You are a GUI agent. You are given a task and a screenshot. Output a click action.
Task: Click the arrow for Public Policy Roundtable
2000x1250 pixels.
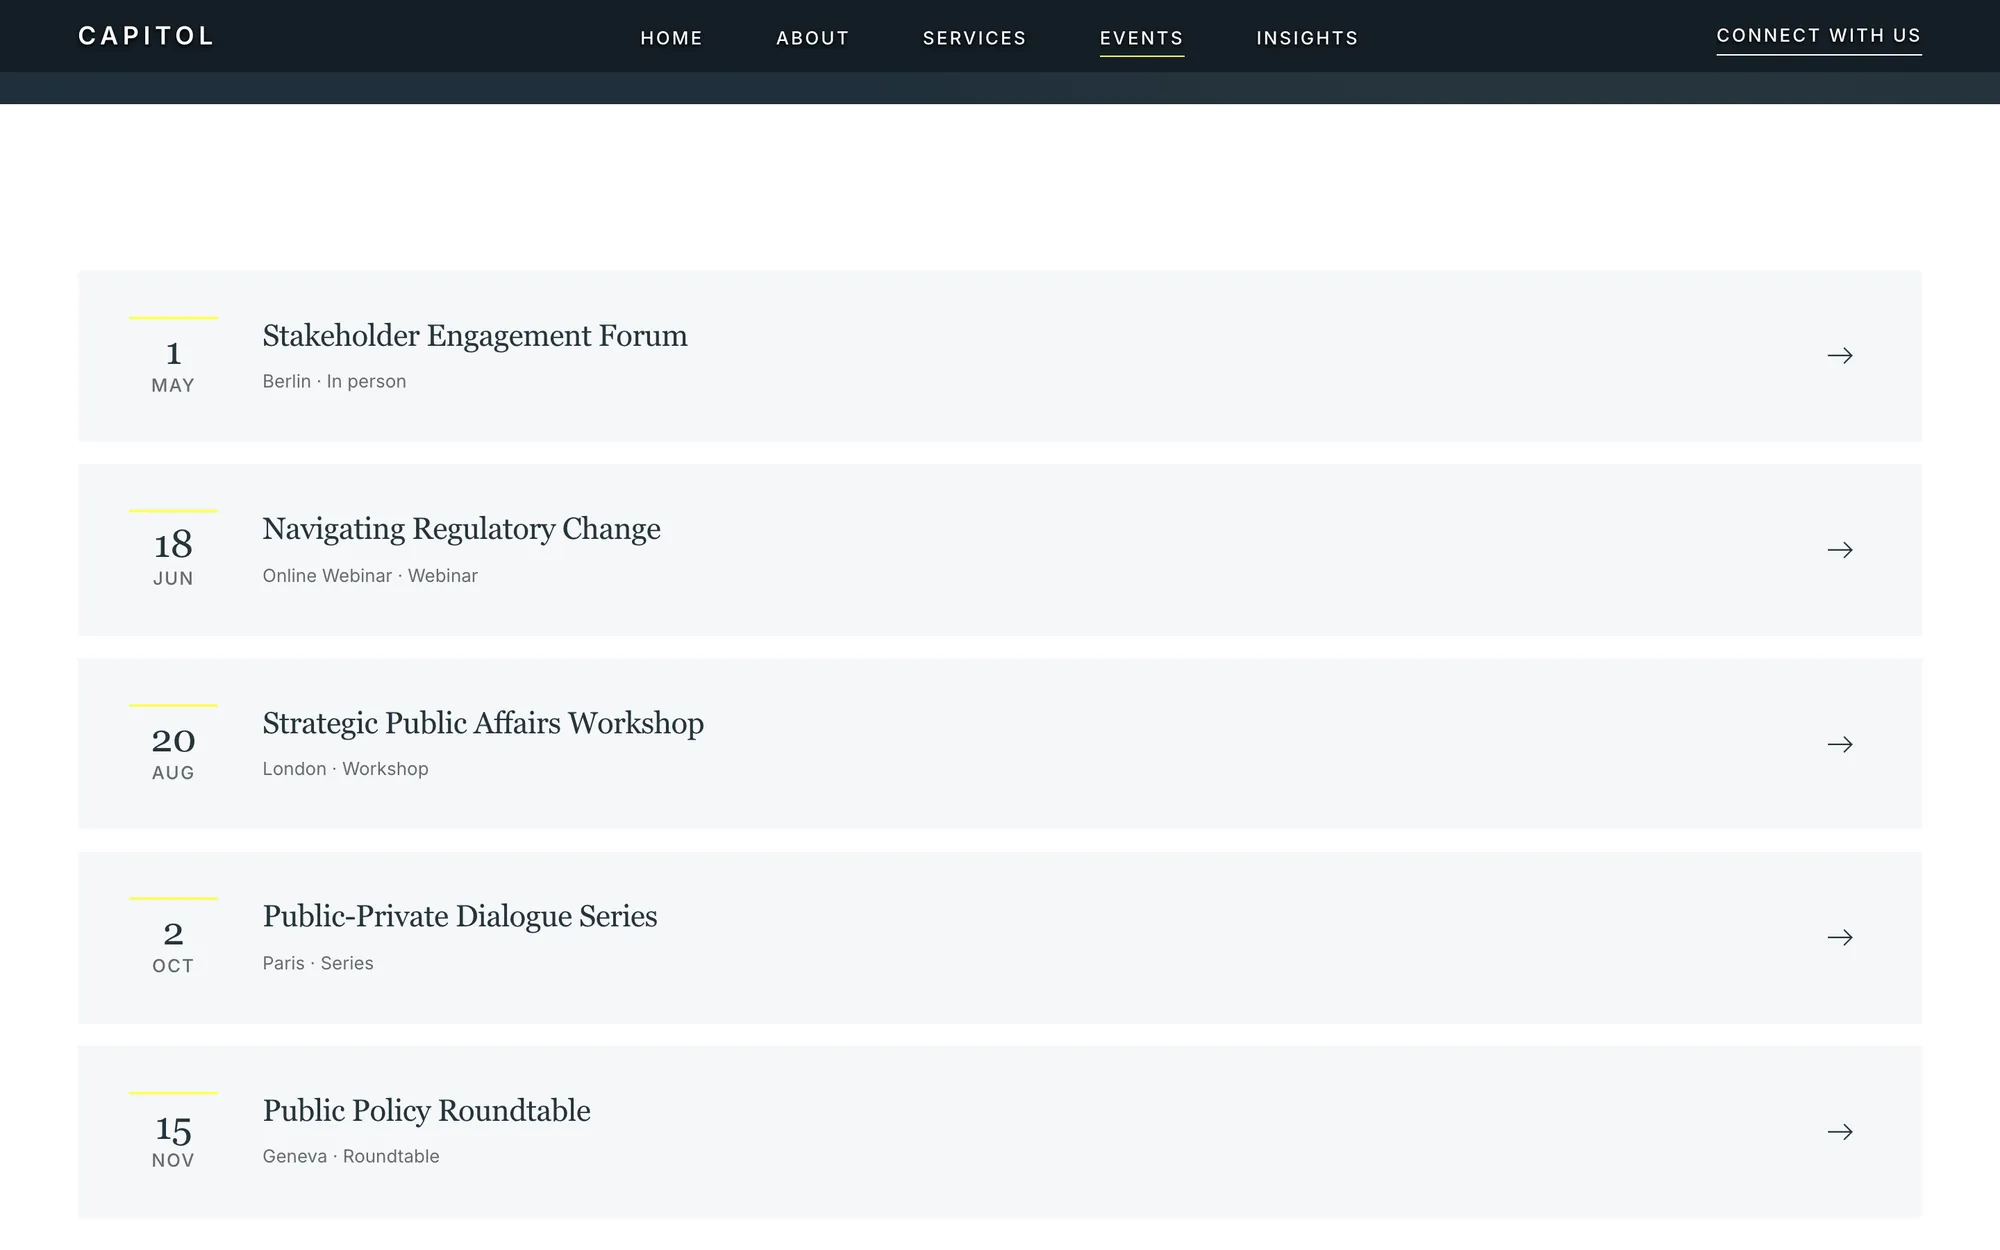tap(1840, 1132)
